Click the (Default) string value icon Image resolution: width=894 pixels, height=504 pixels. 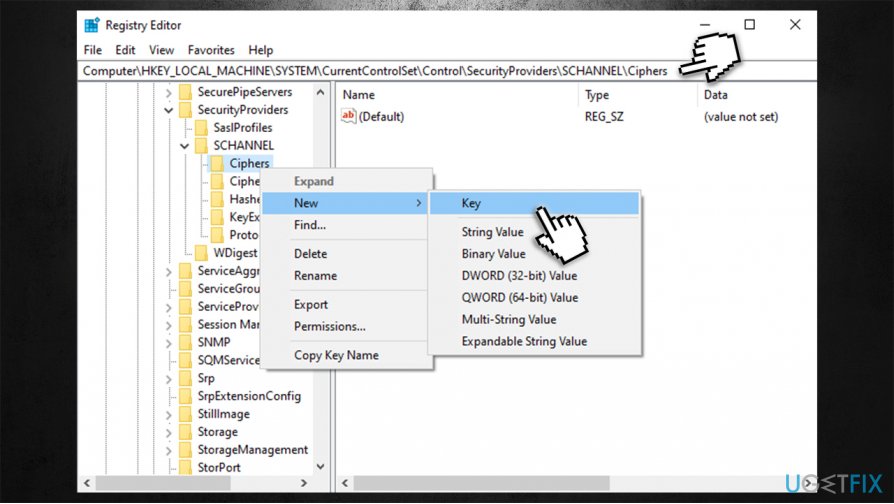(348, 116)
